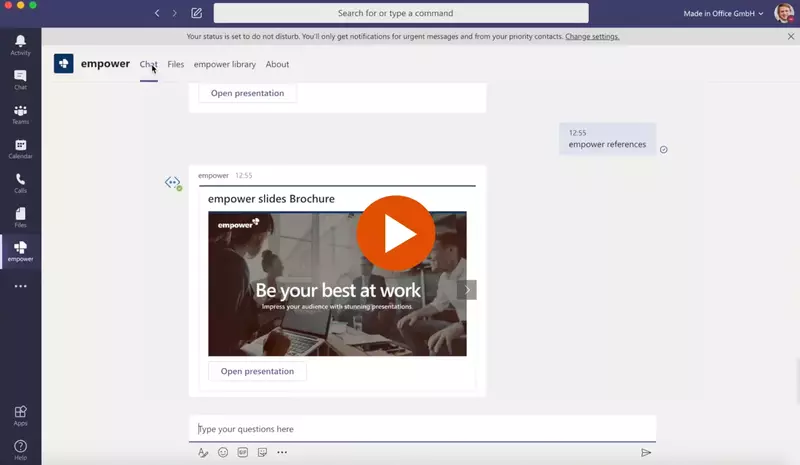Play the video with orange button
This screenshot has height=465, width=800.
[396, 233]
